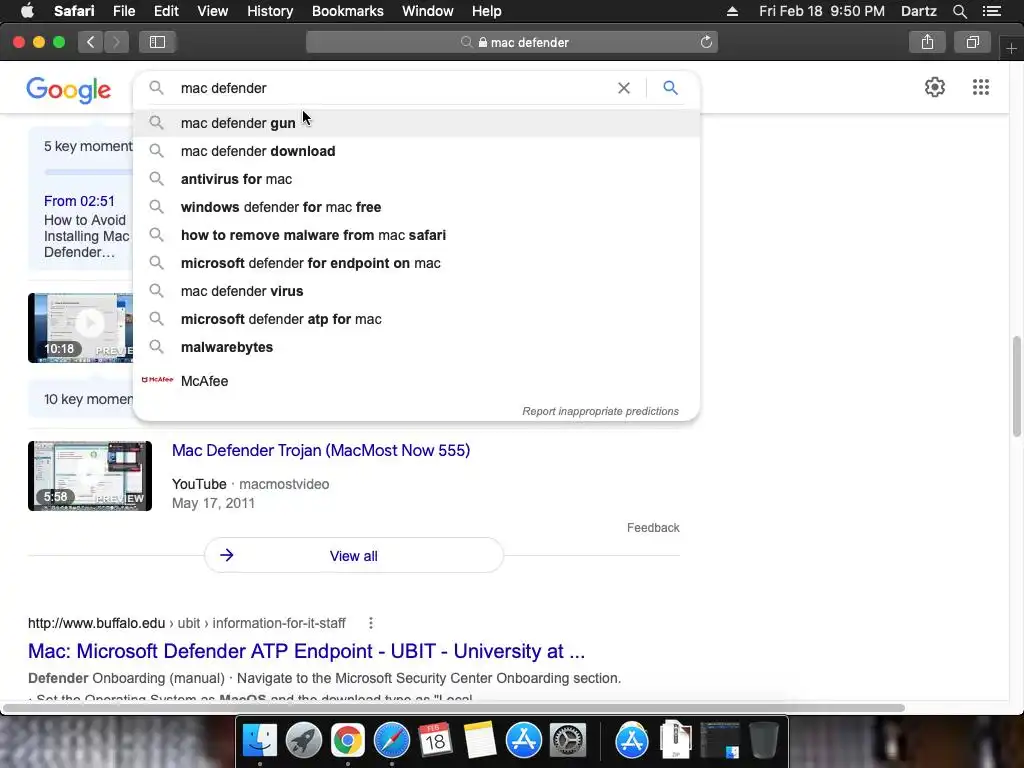
Task: Click 'From 02:51' key moment link
Action: [79, 201]
